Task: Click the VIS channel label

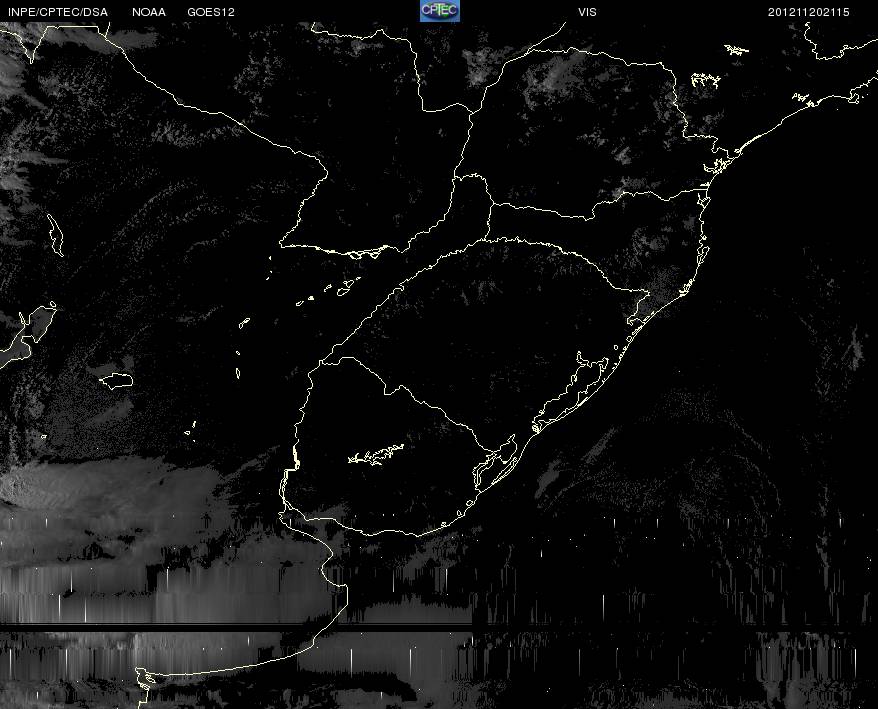Action: click(x=587, y=12)
